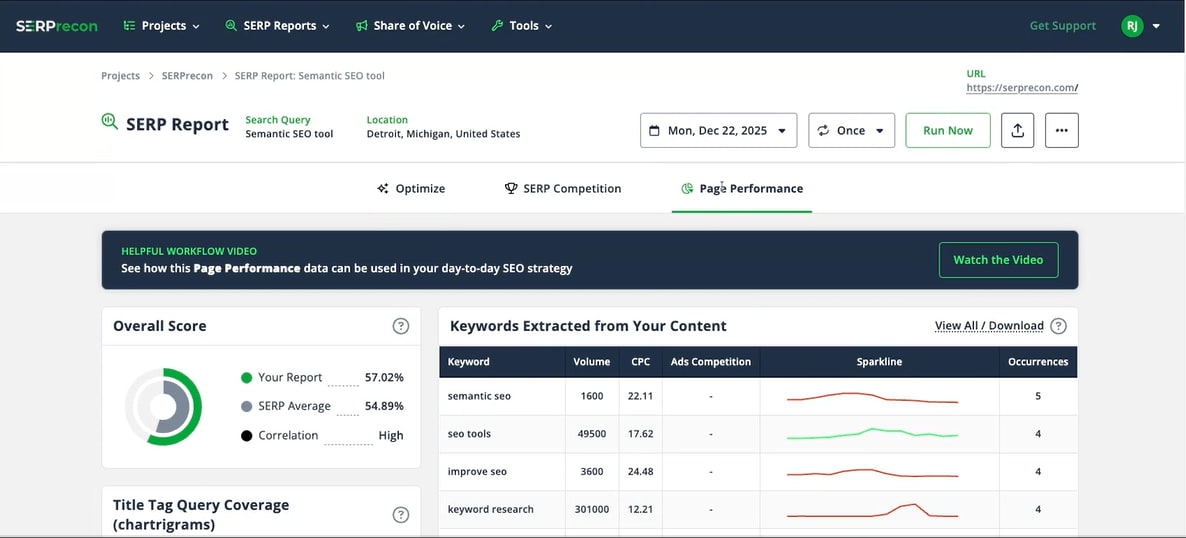Open the date picker Mon, Dec 22, 2025
The height and width of the screenshot is (538, 1186).
718,131
